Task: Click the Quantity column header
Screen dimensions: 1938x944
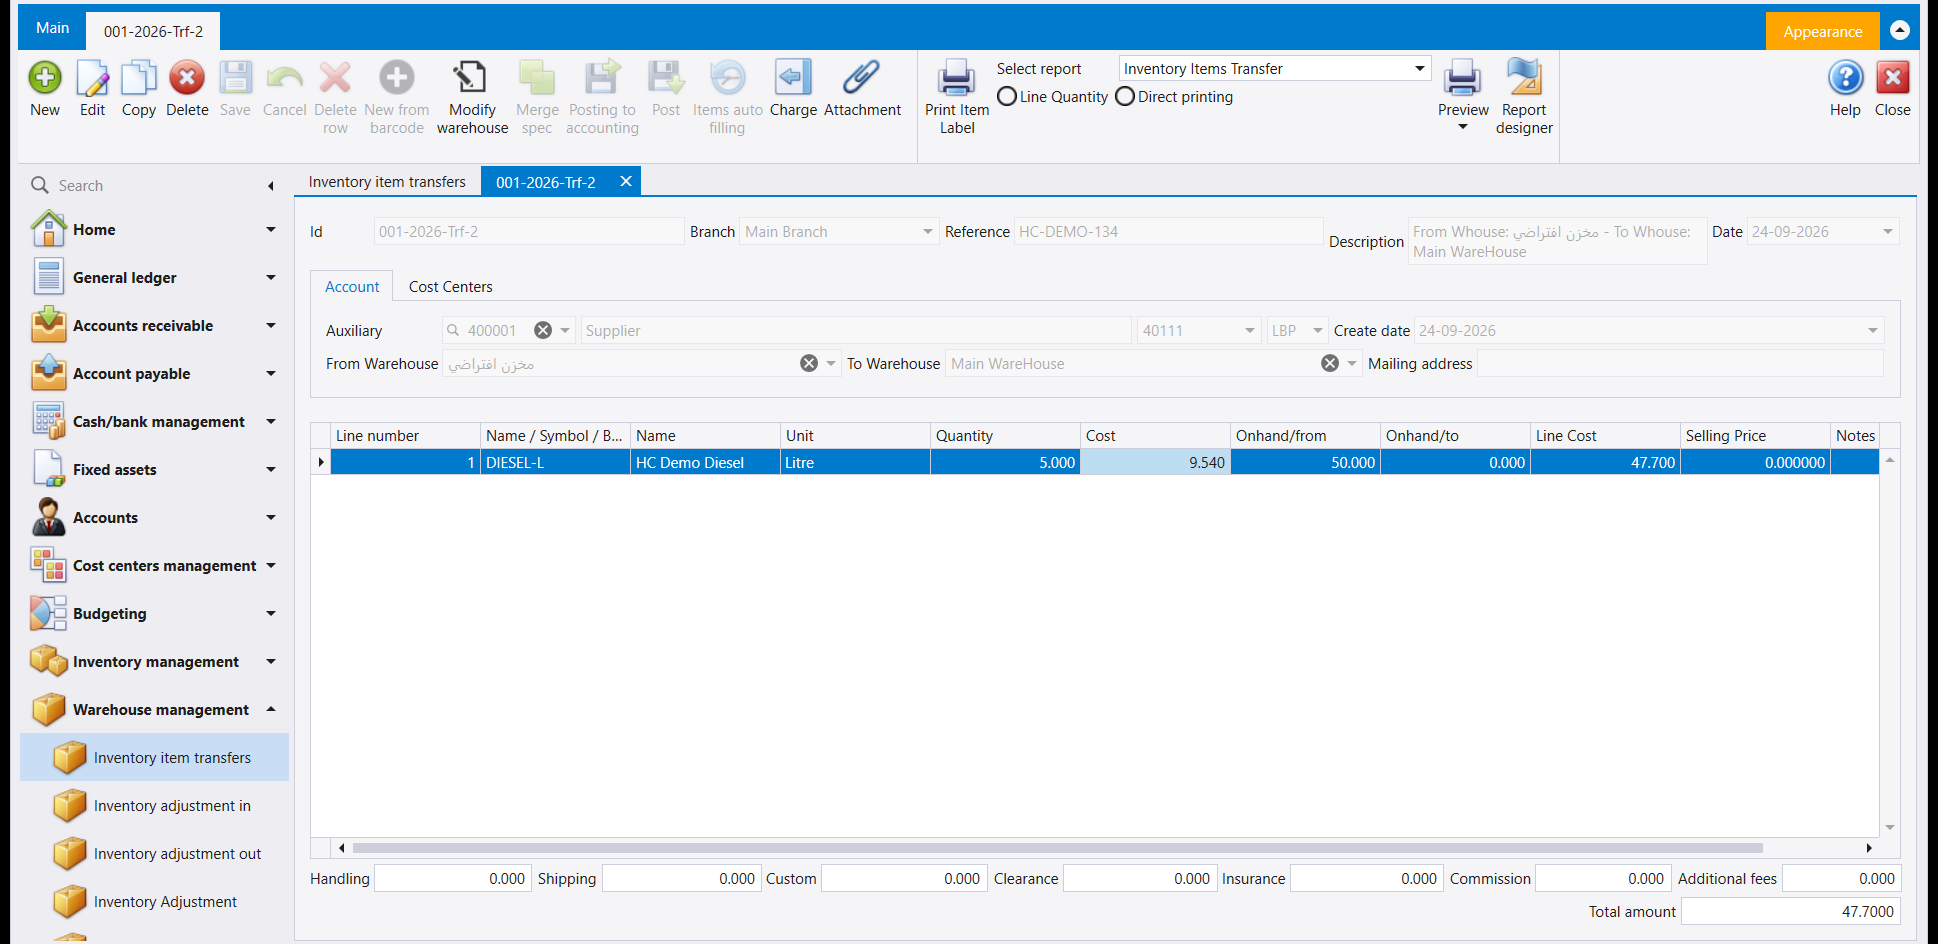Action: (x=1005, y=435)
